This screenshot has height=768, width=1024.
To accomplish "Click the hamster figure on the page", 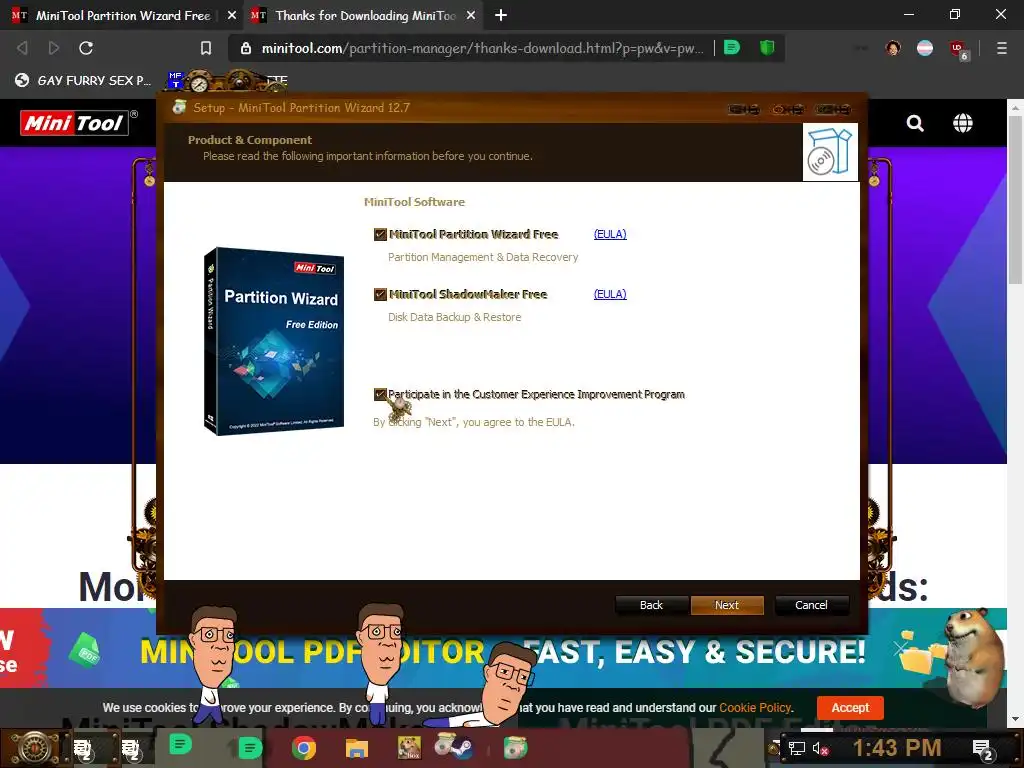I will coord(974,658).
